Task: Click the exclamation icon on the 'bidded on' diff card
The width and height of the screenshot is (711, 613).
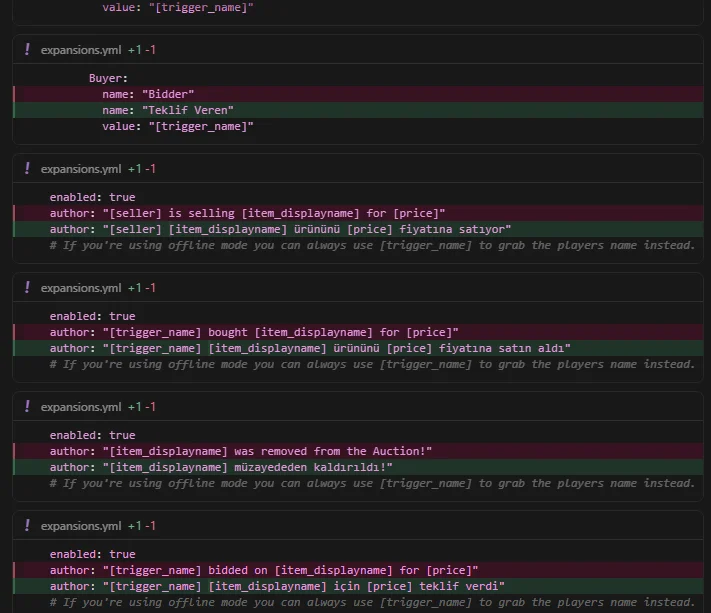Action: click(27, 525)
